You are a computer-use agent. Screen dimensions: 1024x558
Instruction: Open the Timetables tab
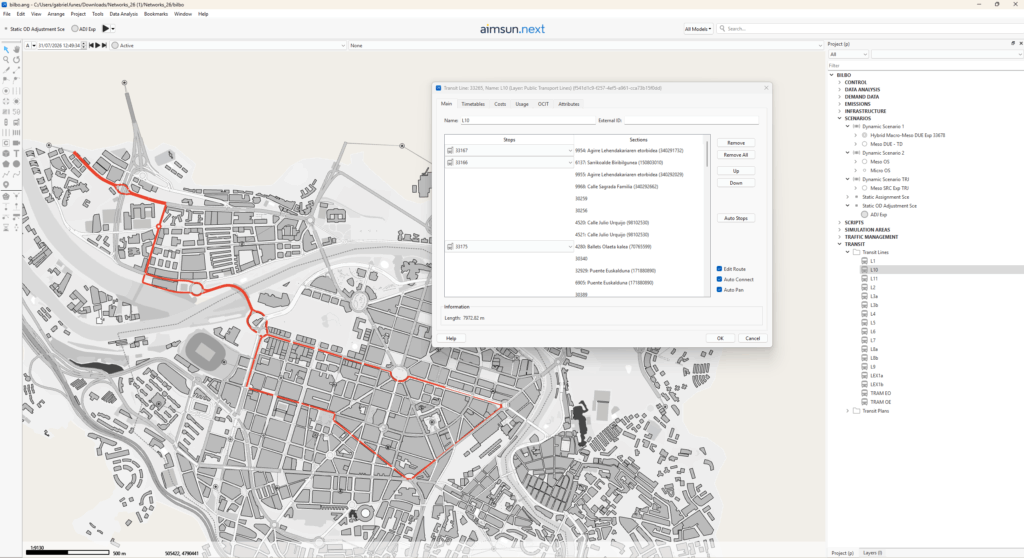473,104
